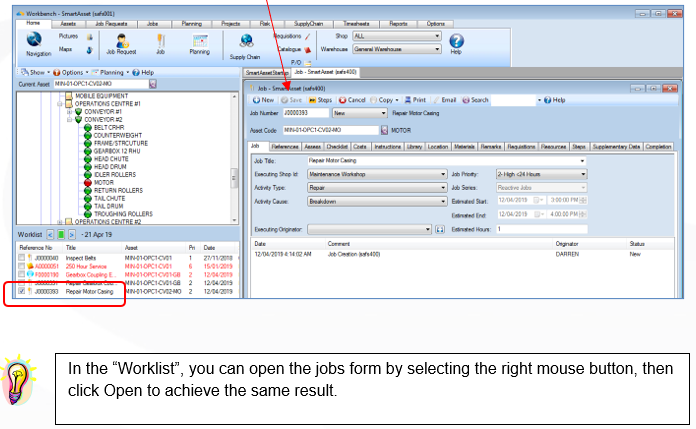Select the Job Creation comment row
This screenshot has width=696, height=429.
462,254
